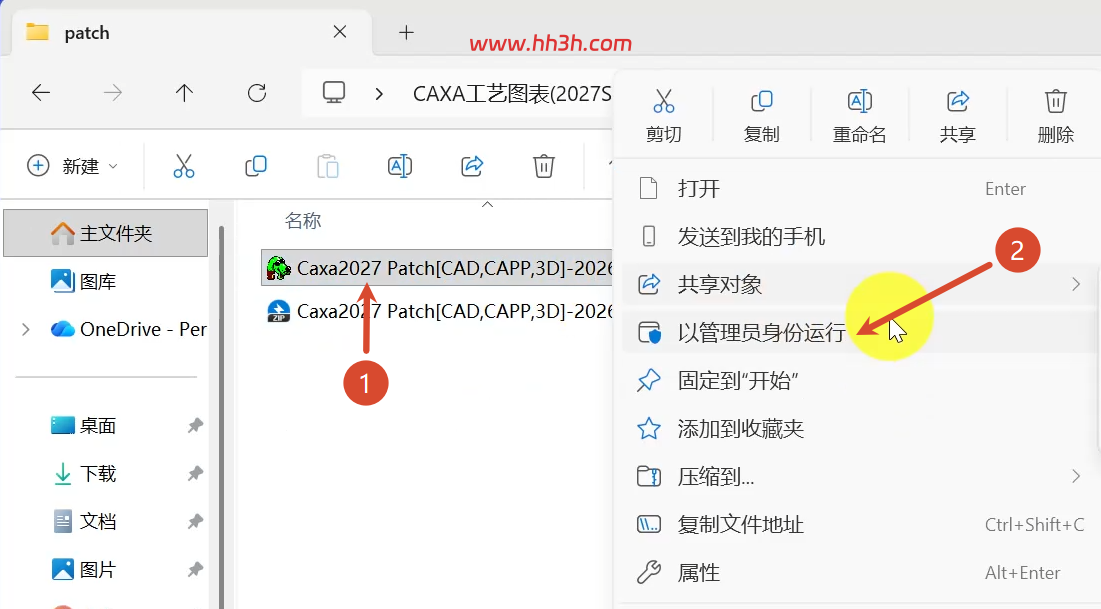This screenshot has height=609, width=1101.
Task: Select 固定到"开始" entry
Action: [x=857, y=381]
